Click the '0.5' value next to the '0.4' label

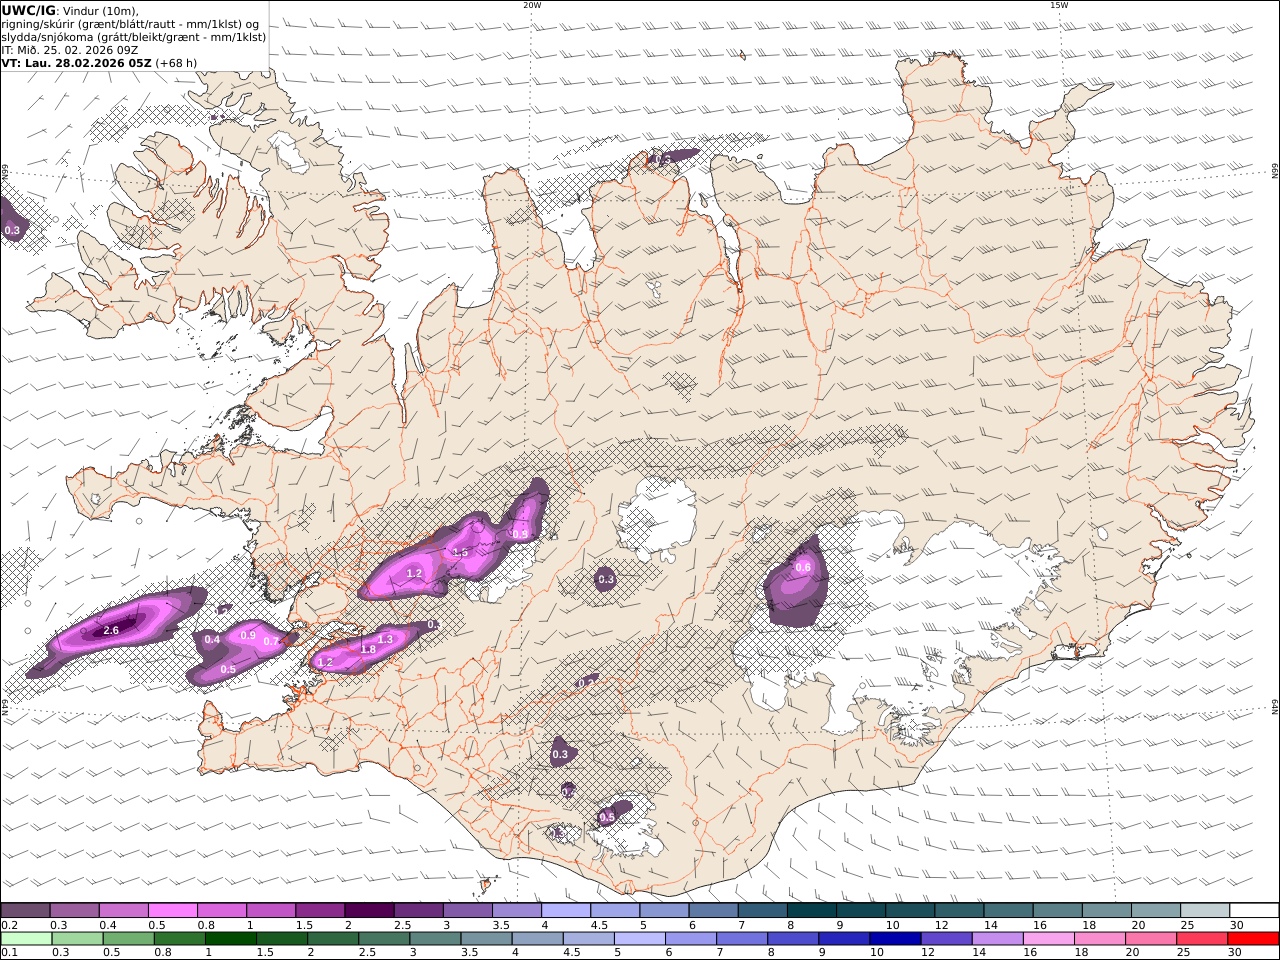[x=228, y=670]
